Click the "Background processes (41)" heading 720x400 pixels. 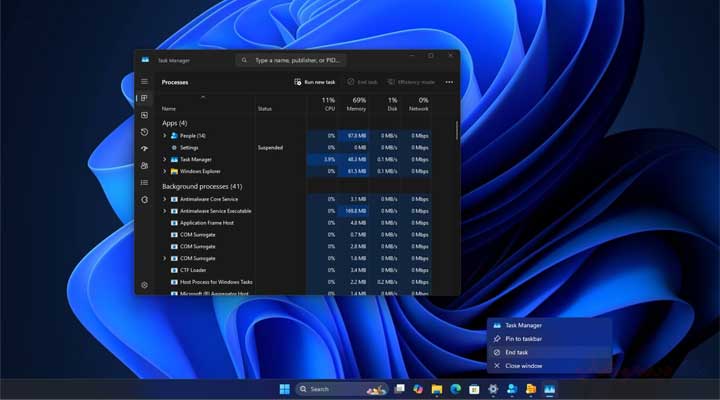point(202,186)
